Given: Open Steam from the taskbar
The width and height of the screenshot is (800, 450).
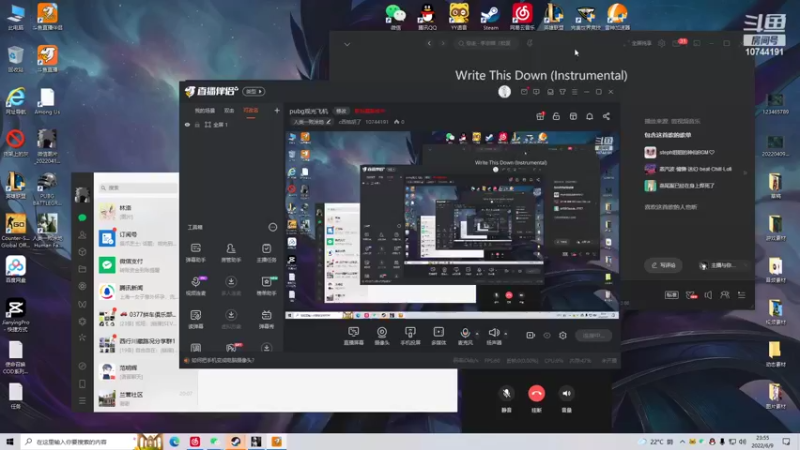Looking at the screenshot, I should coord(236,442).
